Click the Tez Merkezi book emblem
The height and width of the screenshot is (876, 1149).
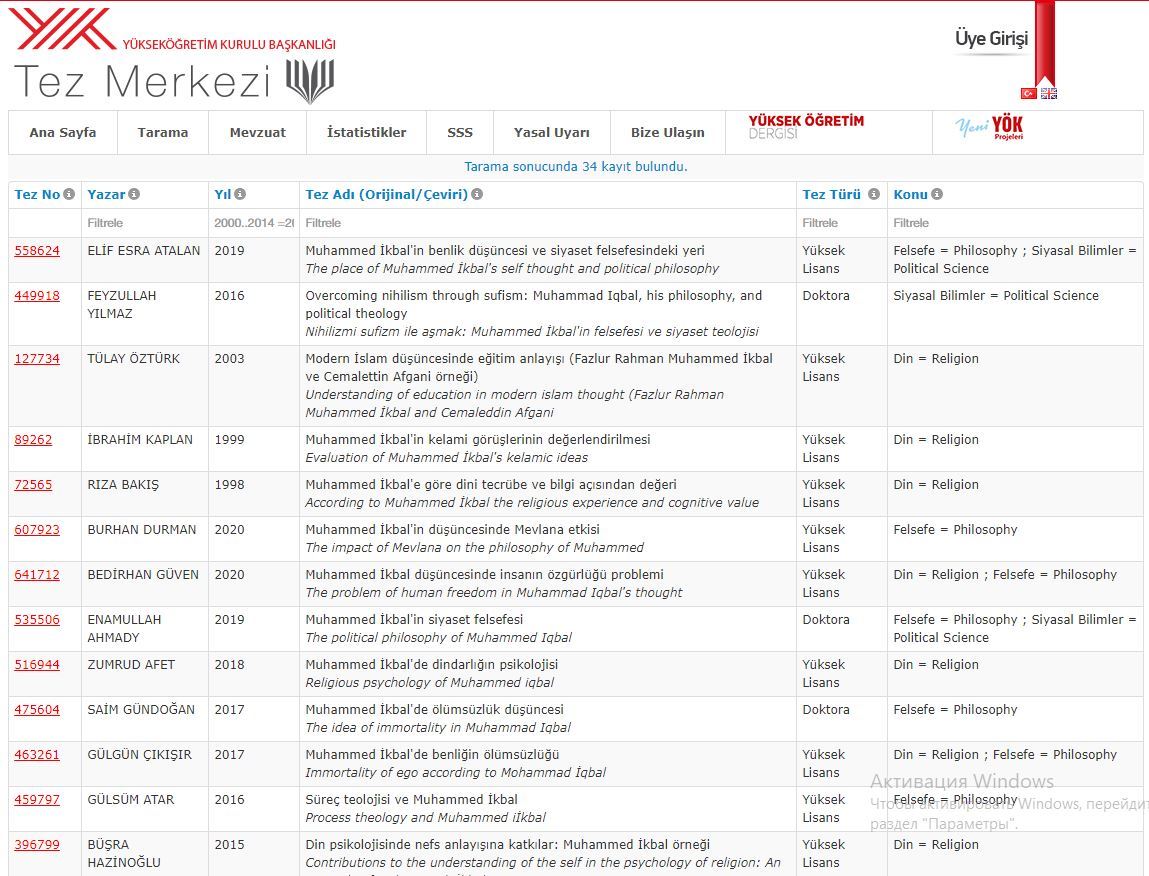click(310, 81)
